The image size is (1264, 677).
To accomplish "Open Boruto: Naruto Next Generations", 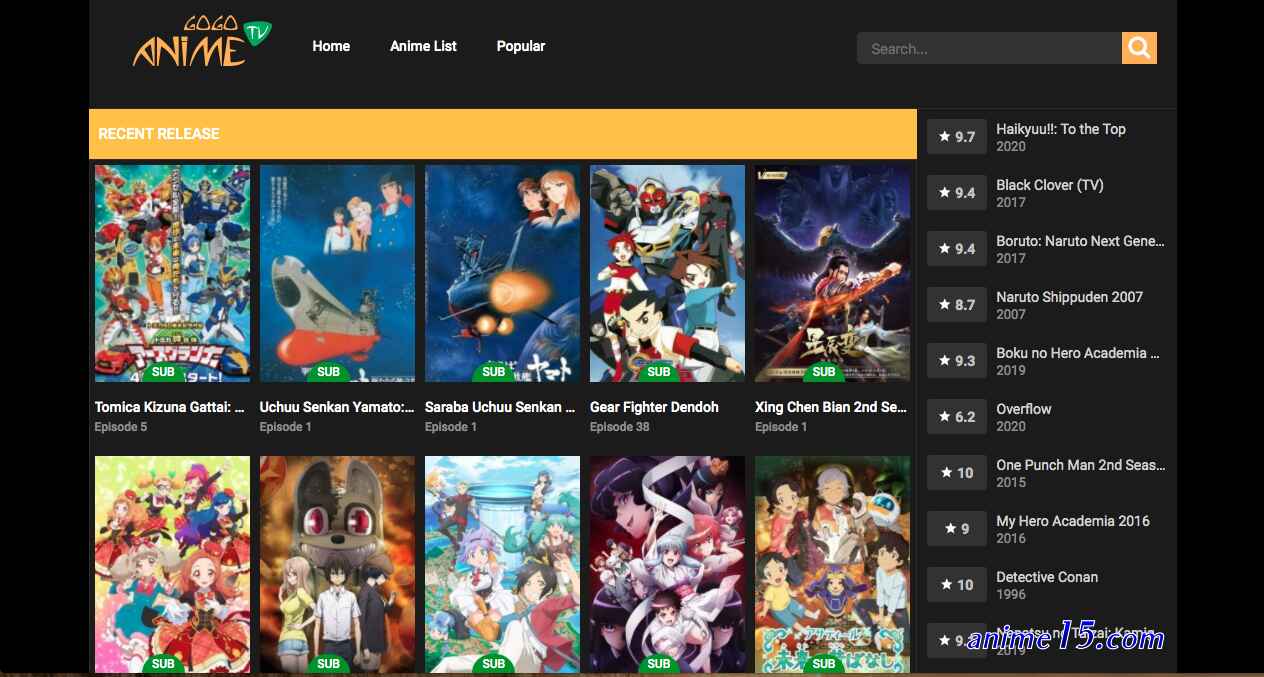I will [1080, 241].
